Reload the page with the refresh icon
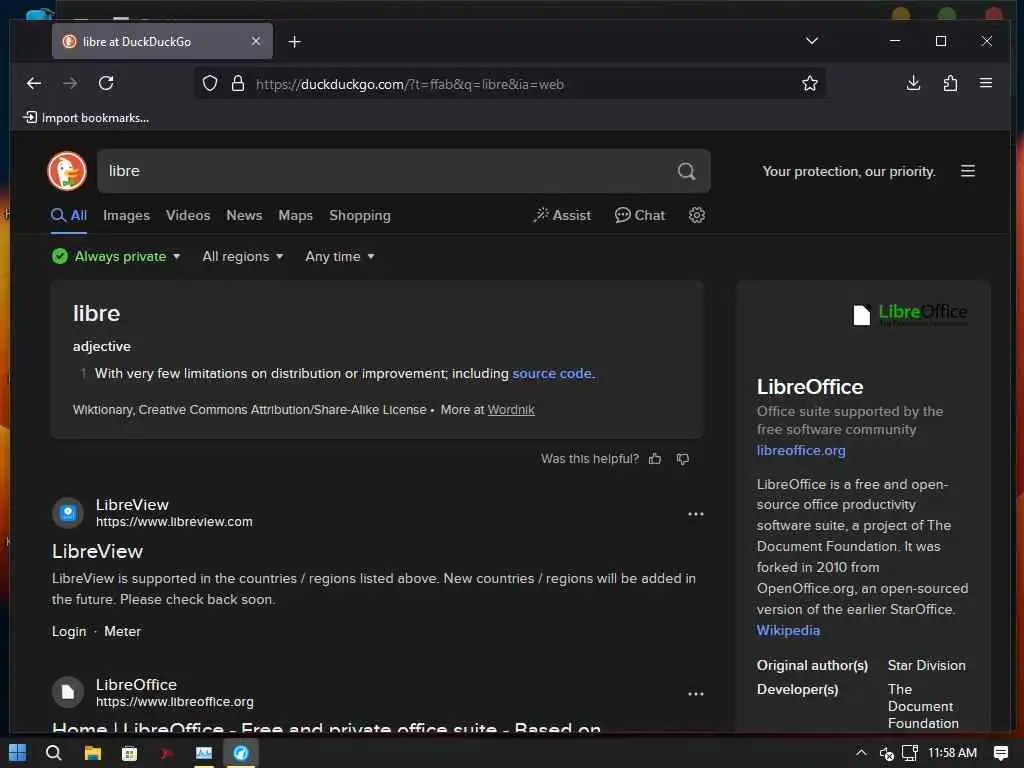Image resolution: width=1024 pixels, height=768 pixels. (106, 83)
